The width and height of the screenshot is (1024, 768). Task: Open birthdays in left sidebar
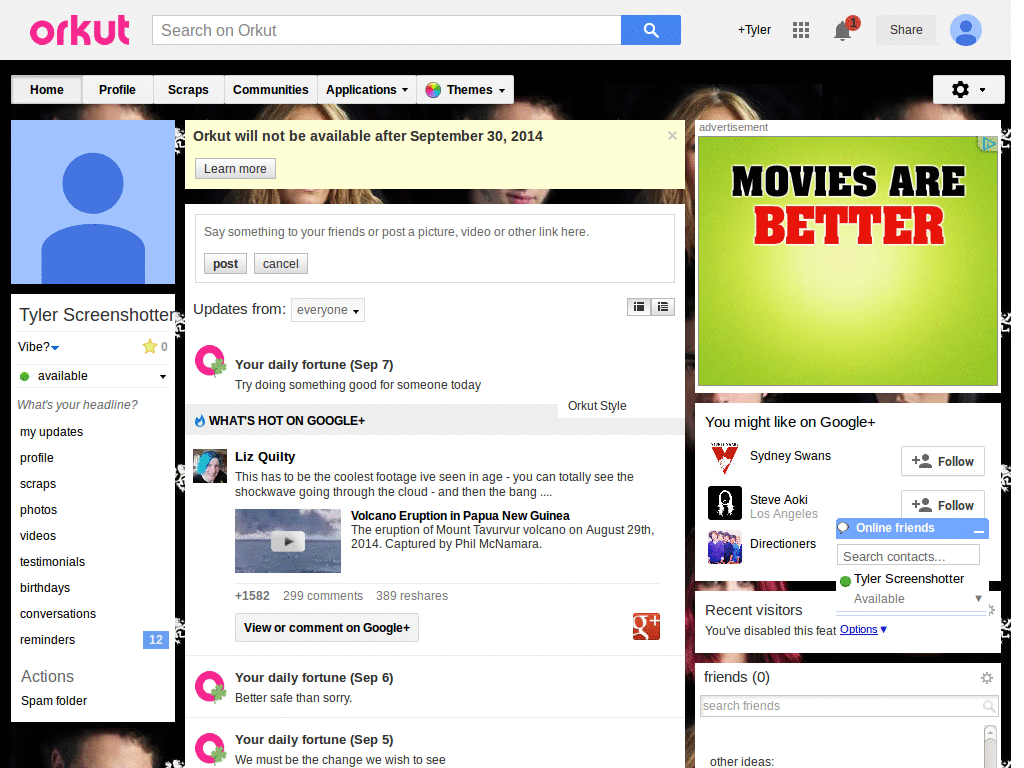coord(45,588)
